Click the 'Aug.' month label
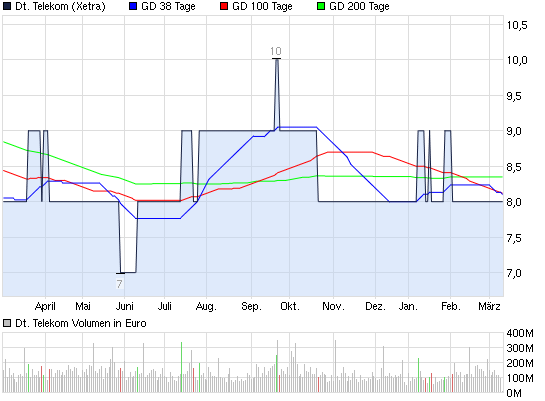This screenshot has height=401, width=545. pyautogui.click(x=206, y=306)
